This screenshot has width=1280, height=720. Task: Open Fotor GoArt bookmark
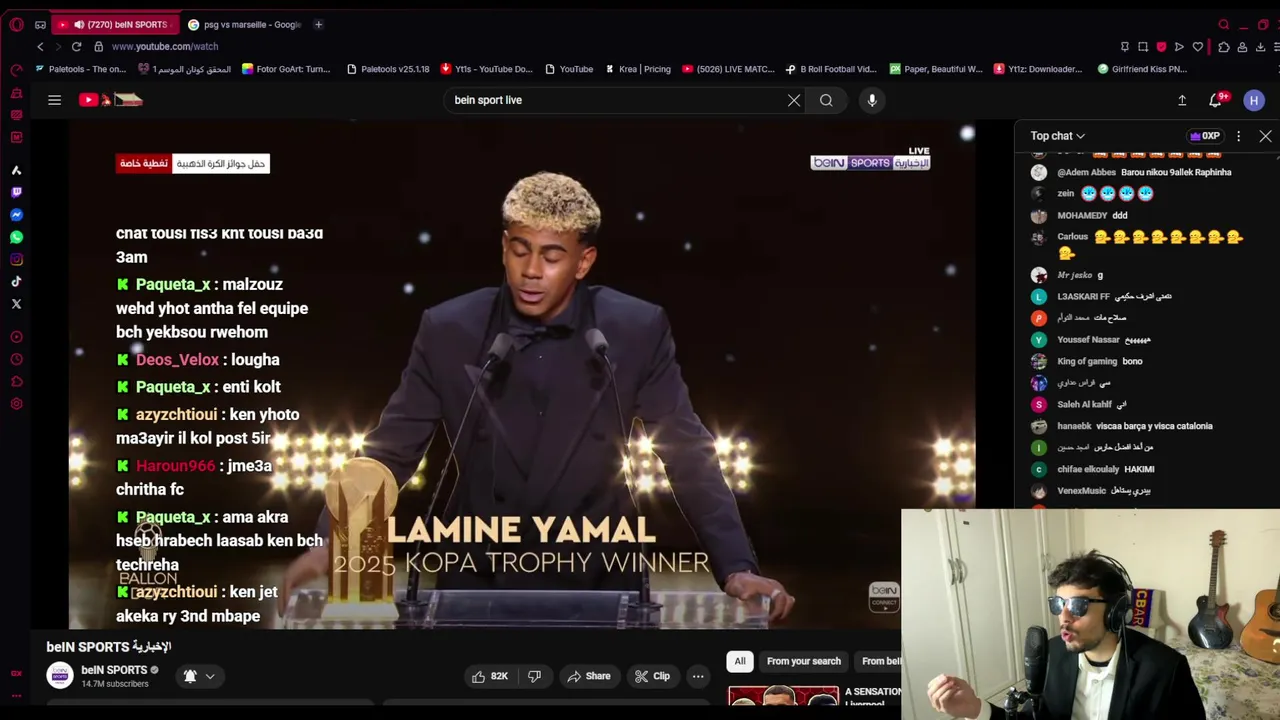click(286, 69)
